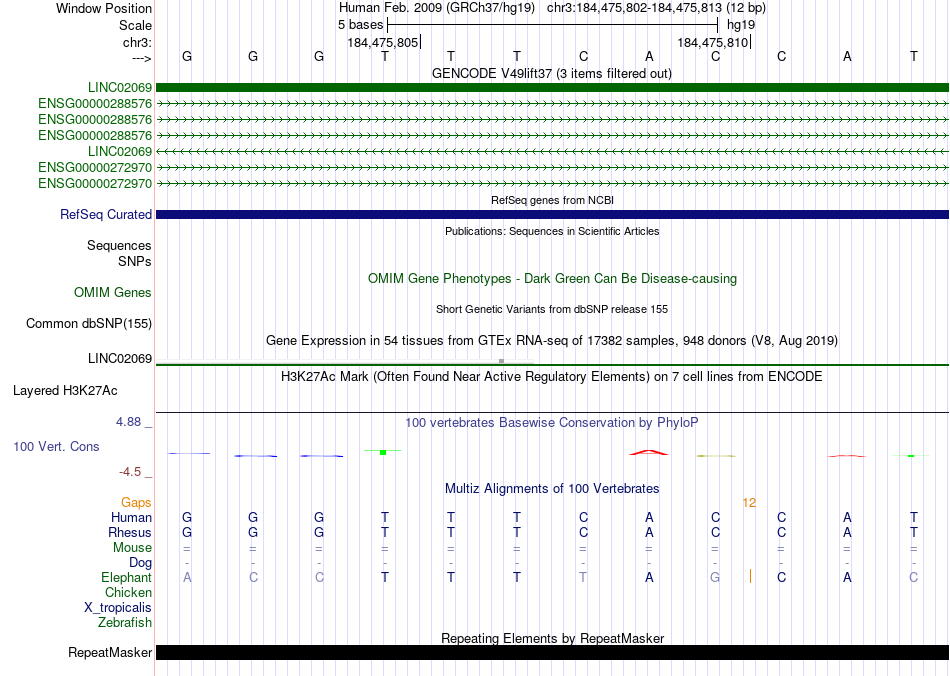This screenshot has width=950, height=676.
Task: Click the dark blue RefSeq Curated bar
Action: coord(552,214)
